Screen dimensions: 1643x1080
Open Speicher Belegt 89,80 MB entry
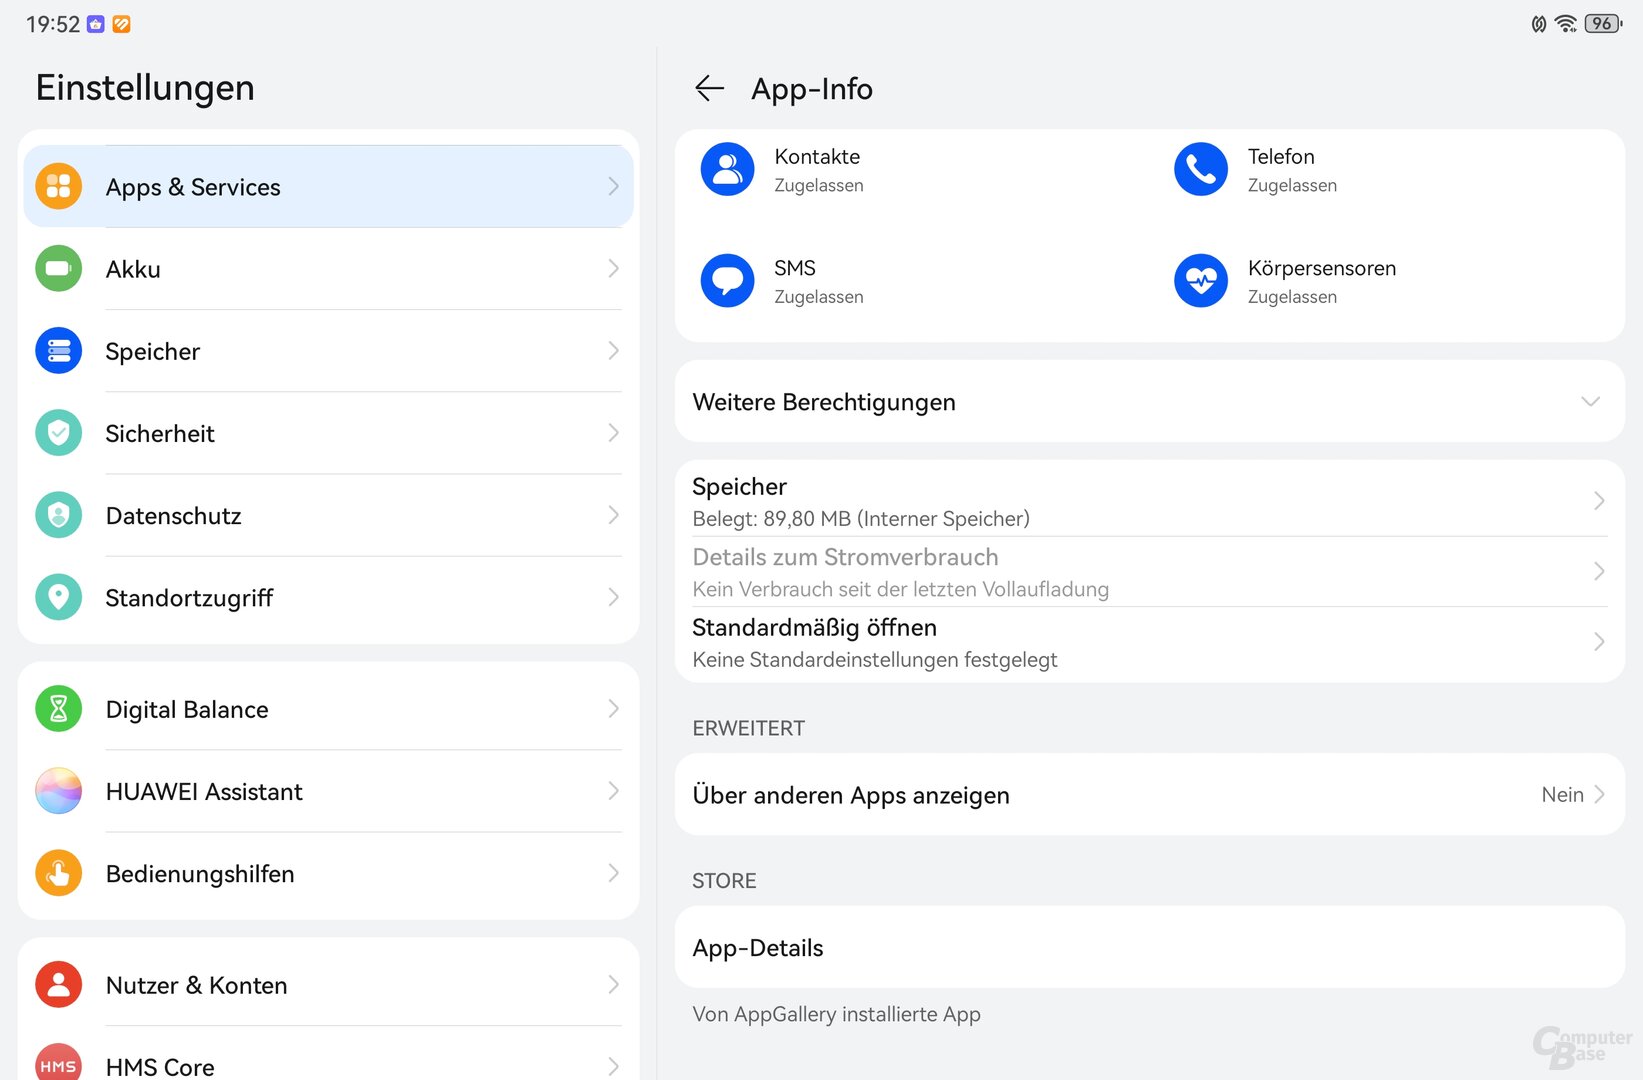pyautogui.click(x=1150, y=501)
